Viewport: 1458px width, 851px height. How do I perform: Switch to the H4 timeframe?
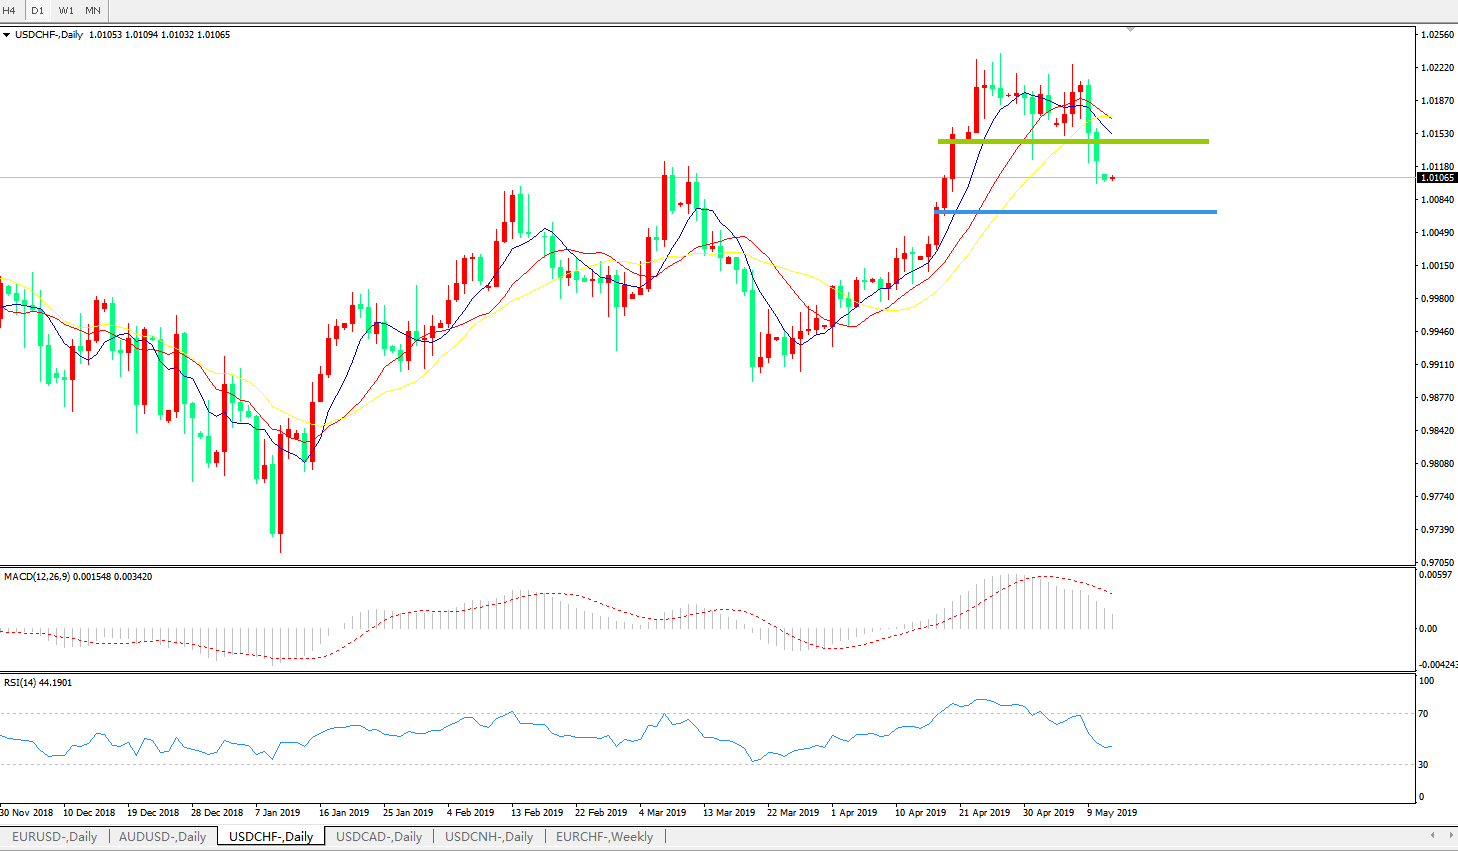pyautogui.click(x=9, y=10)
